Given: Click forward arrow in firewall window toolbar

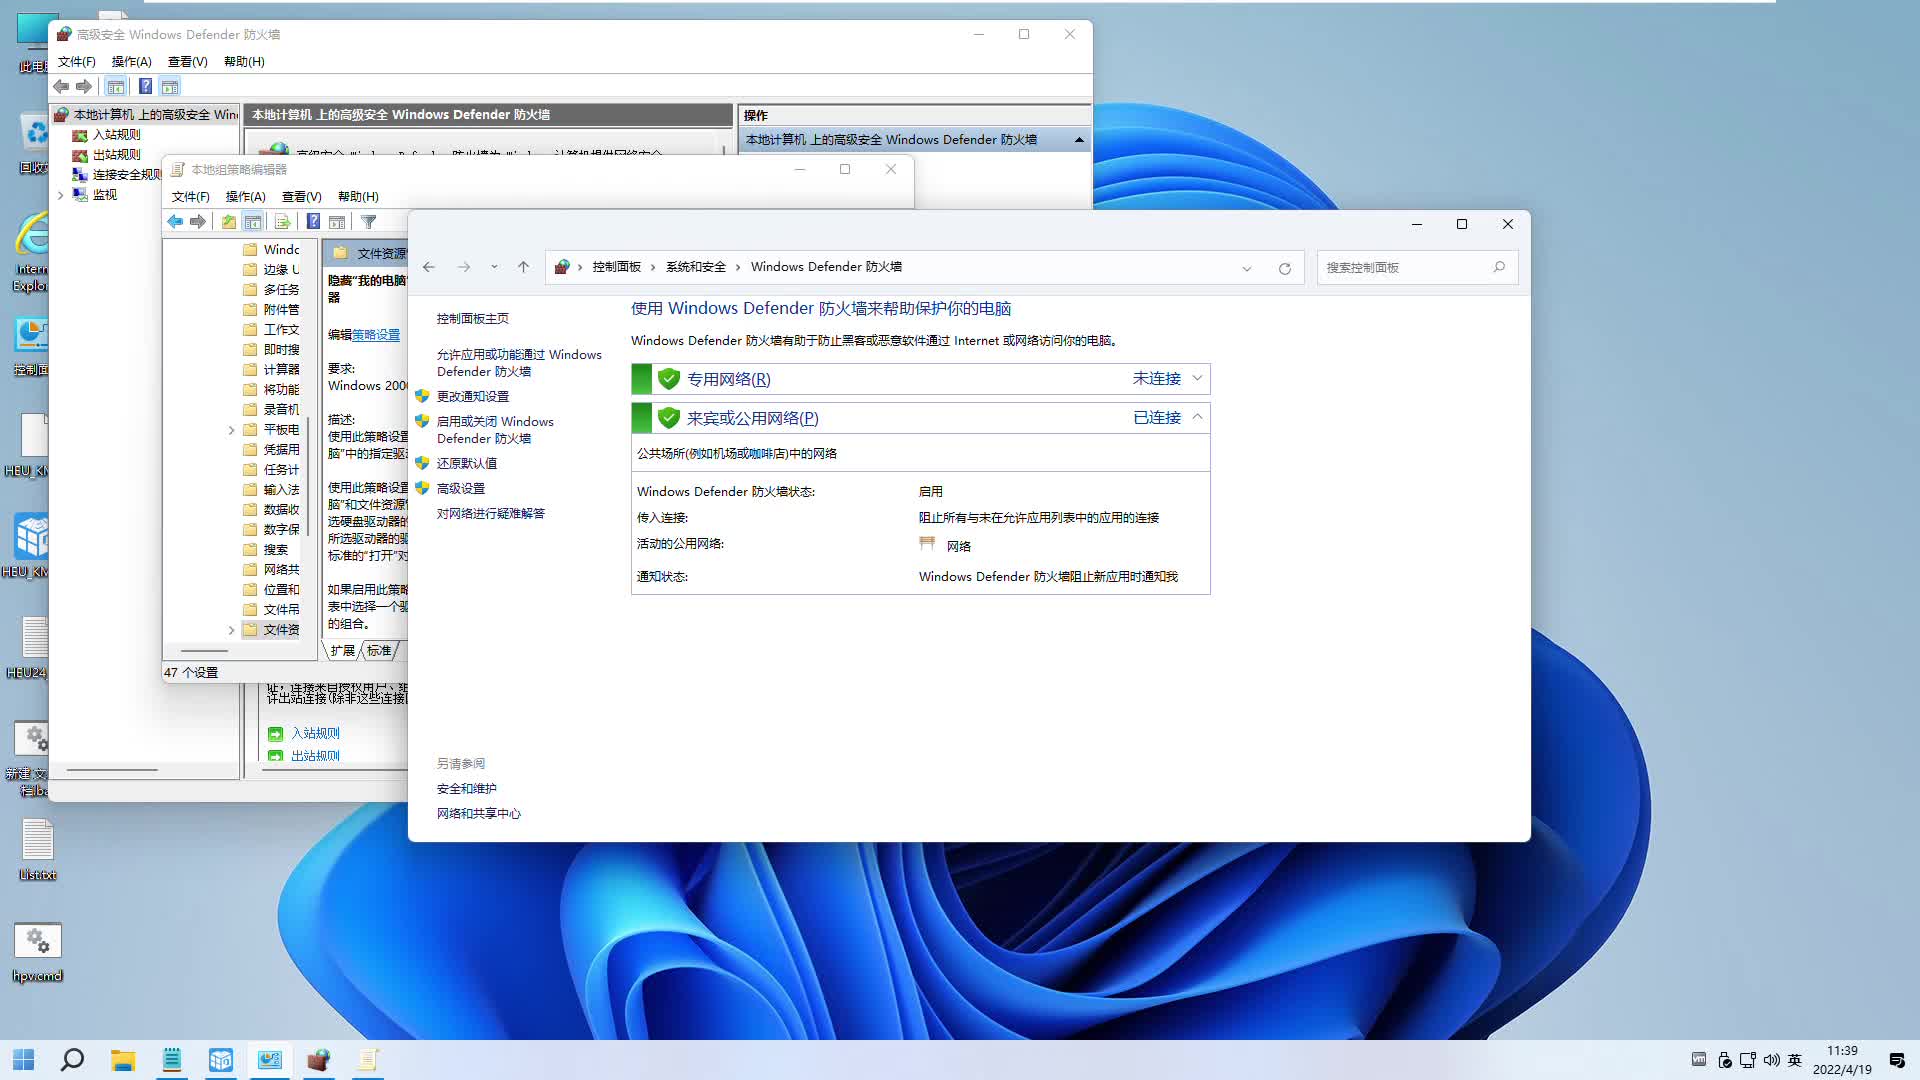Looking at the screenshot, I should [x=84, y=87].
